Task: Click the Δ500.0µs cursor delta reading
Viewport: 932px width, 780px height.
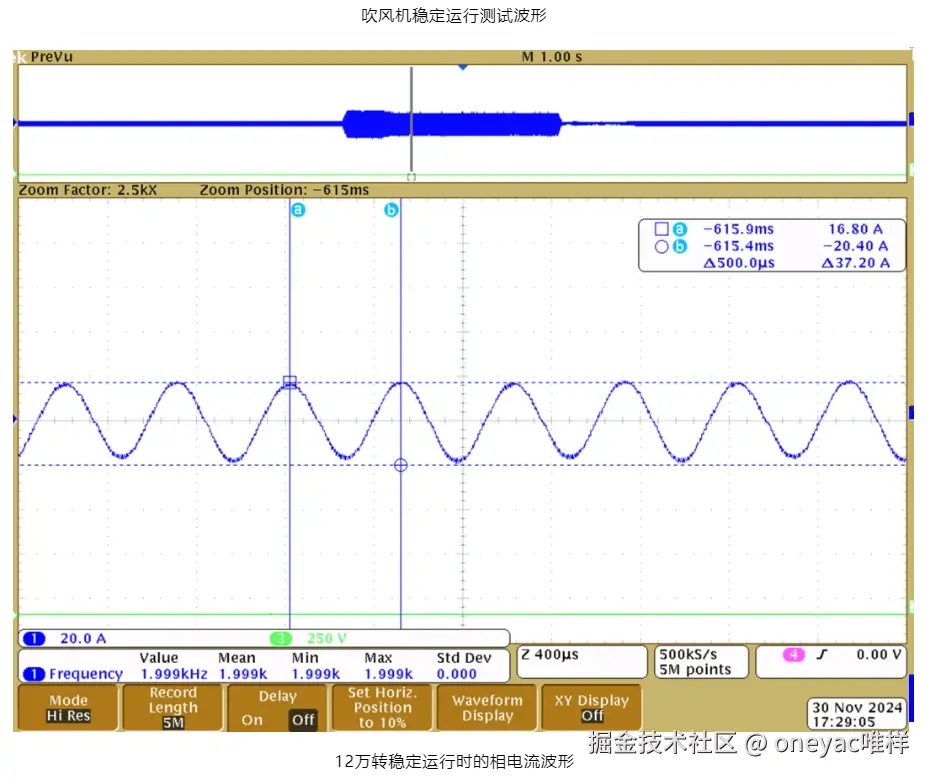Action: (739, 263)
